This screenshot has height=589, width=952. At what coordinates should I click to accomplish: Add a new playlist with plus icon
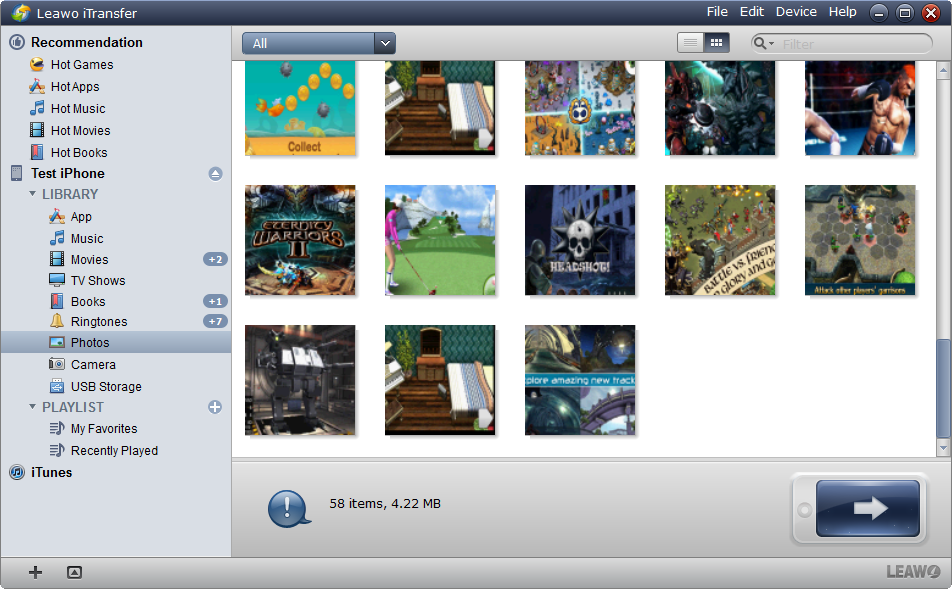tap(215, 407)
